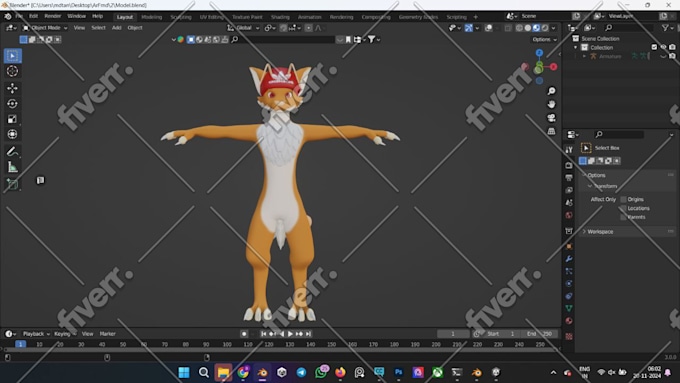Open the Tool properties tab

[x=569, y=150]
